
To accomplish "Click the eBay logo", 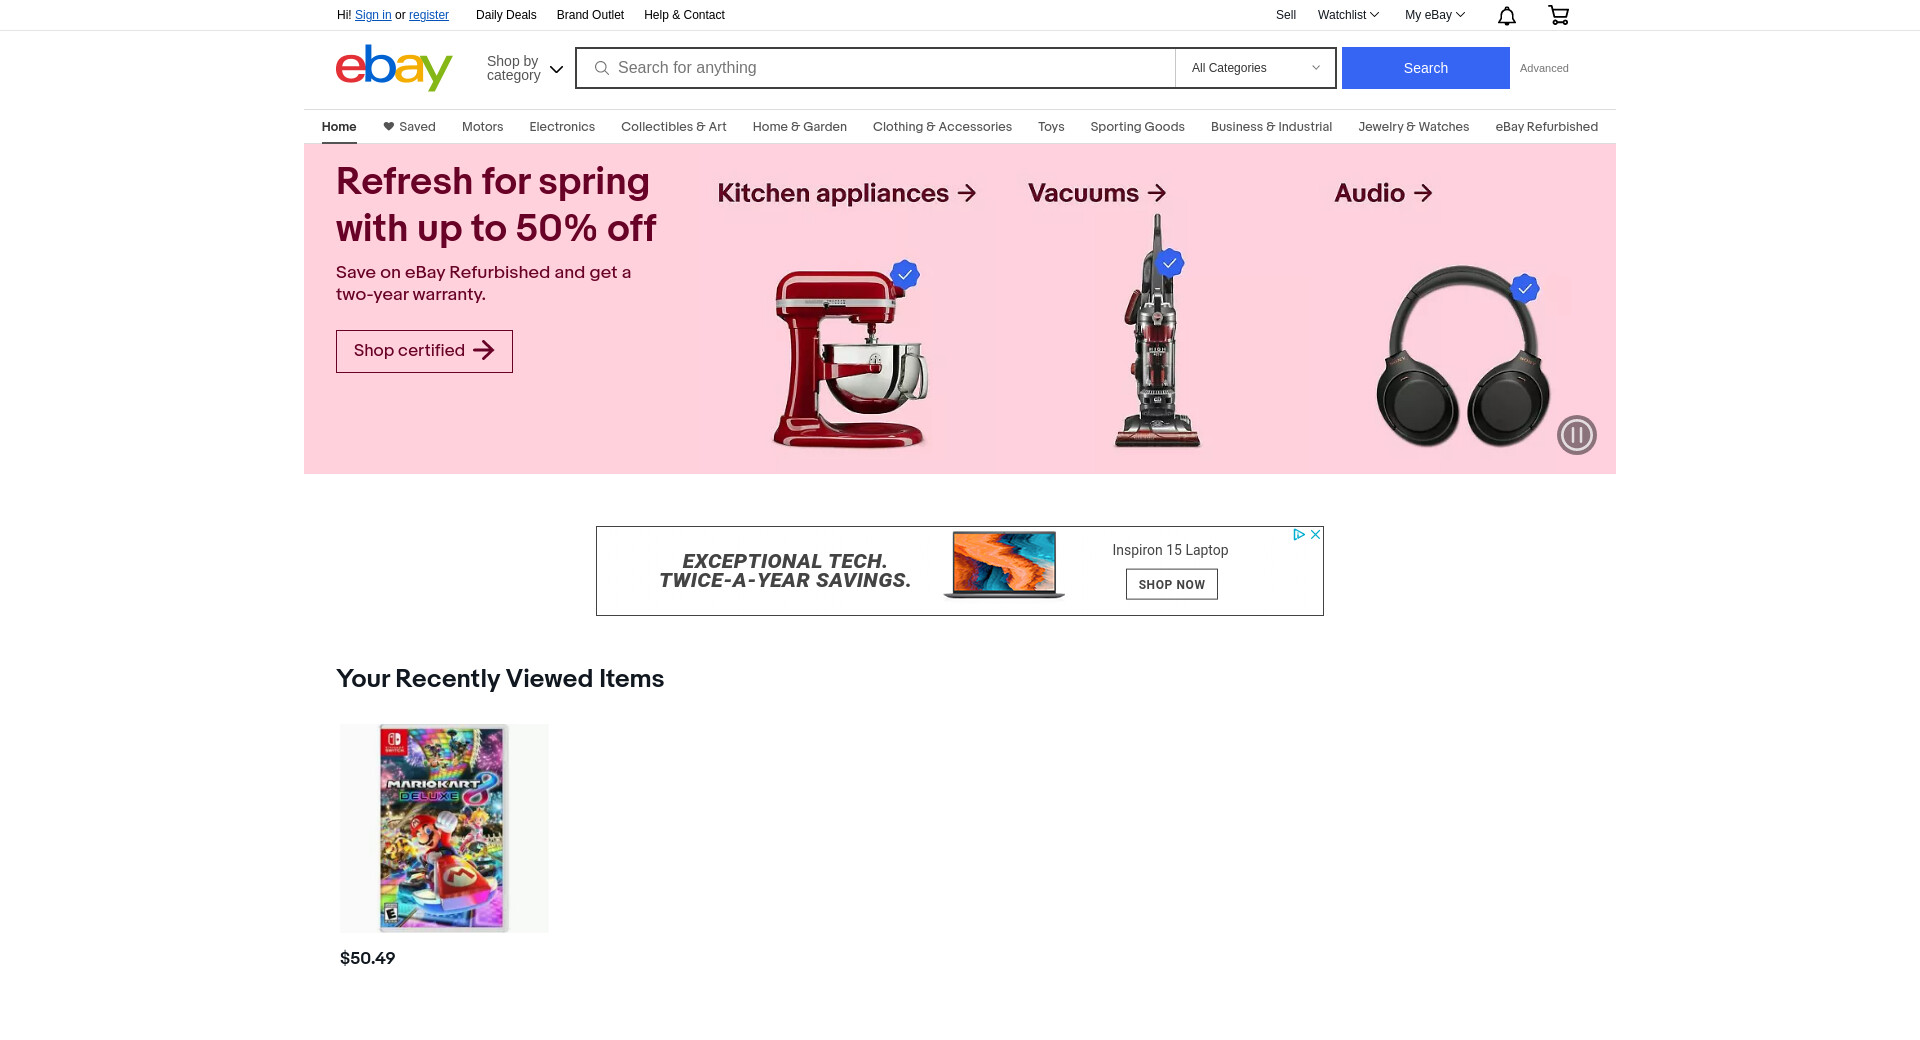I will pyautogui.click(x=394, y=68).
